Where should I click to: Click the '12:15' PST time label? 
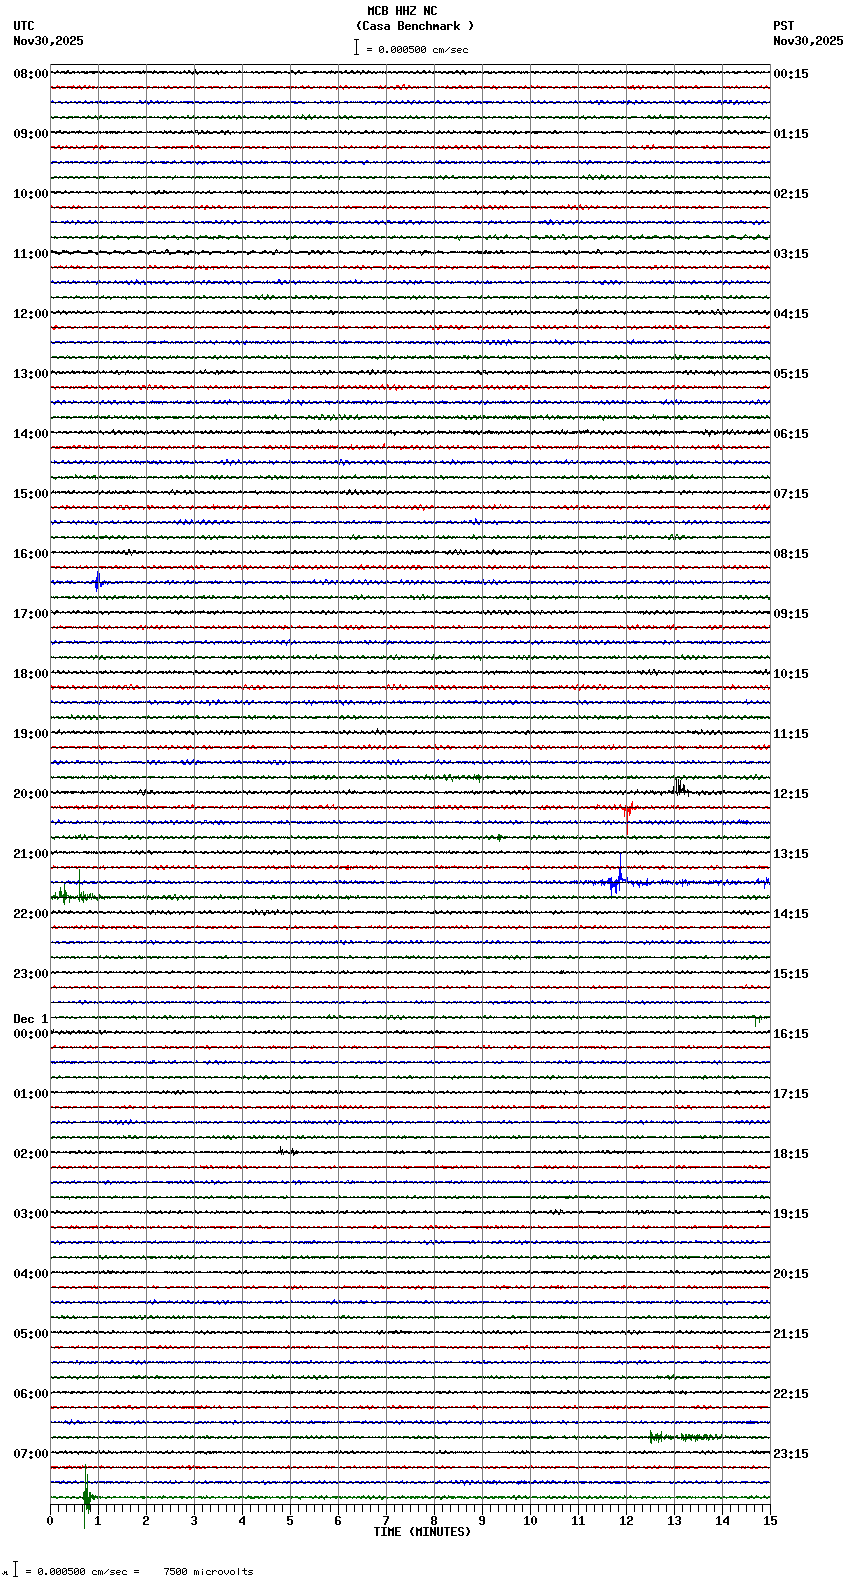click(791, 794)
